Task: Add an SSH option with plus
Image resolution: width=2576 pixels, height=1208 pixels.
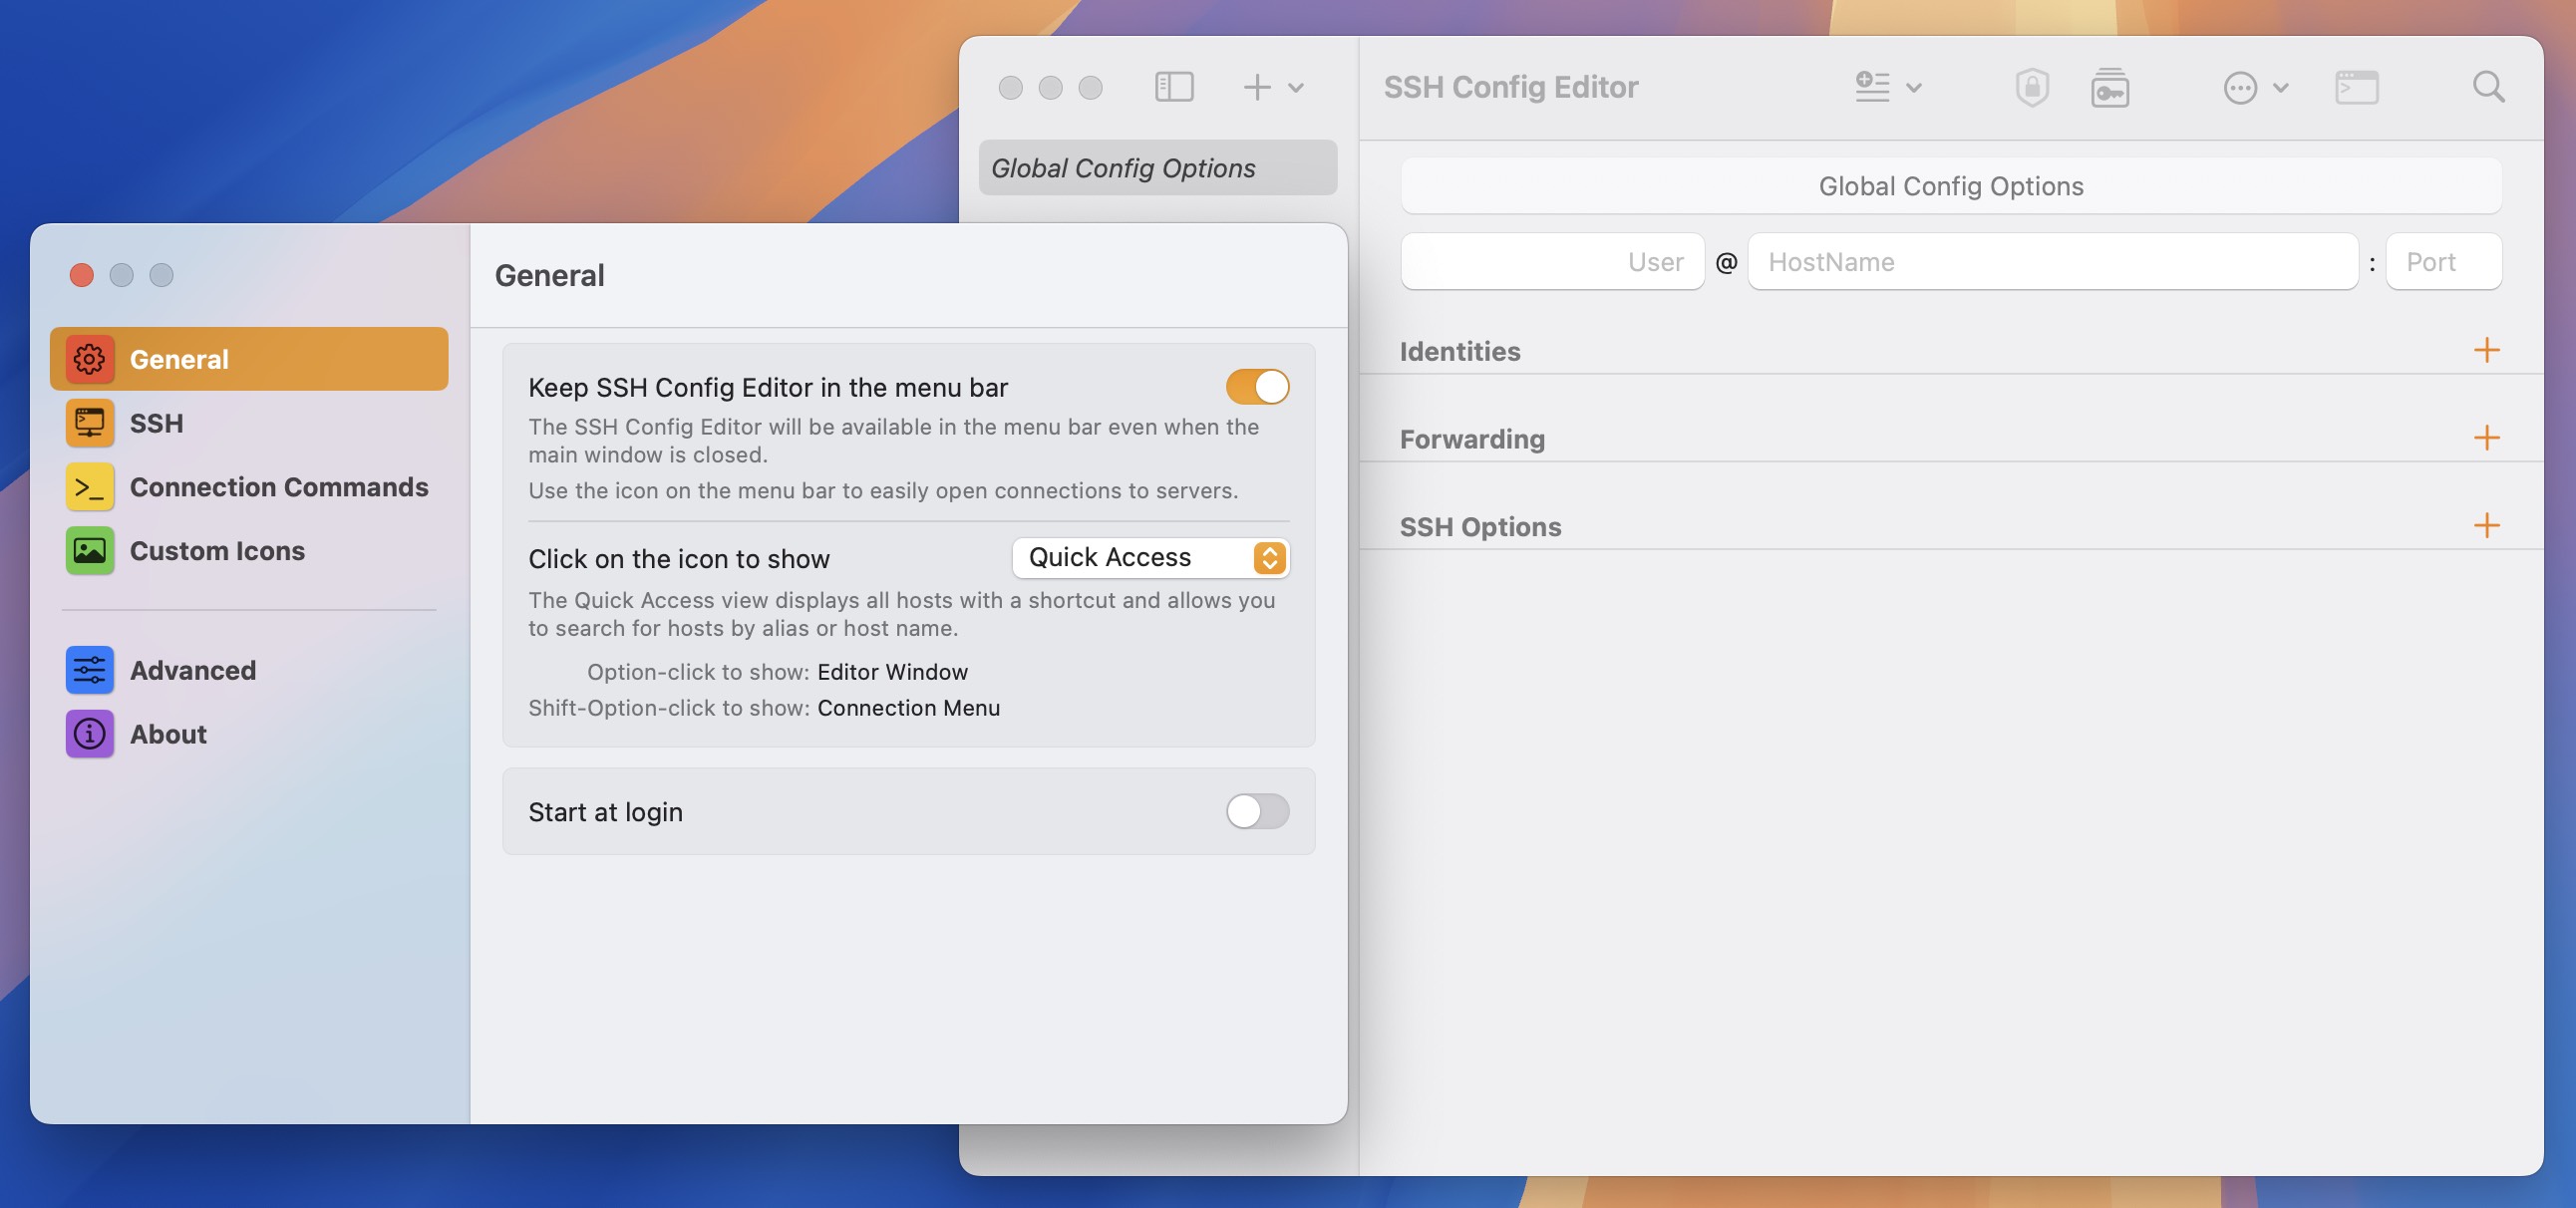Action: [2487, 526]
